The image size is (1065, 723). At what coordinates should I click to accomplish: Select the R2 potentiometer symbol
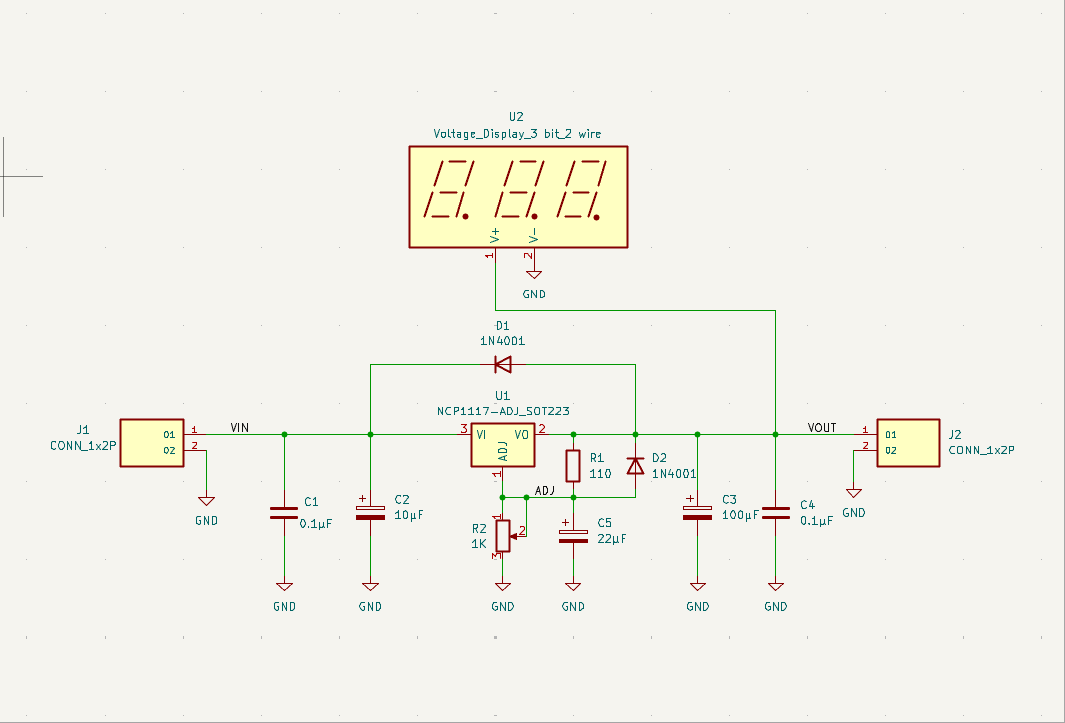point(503,535)
